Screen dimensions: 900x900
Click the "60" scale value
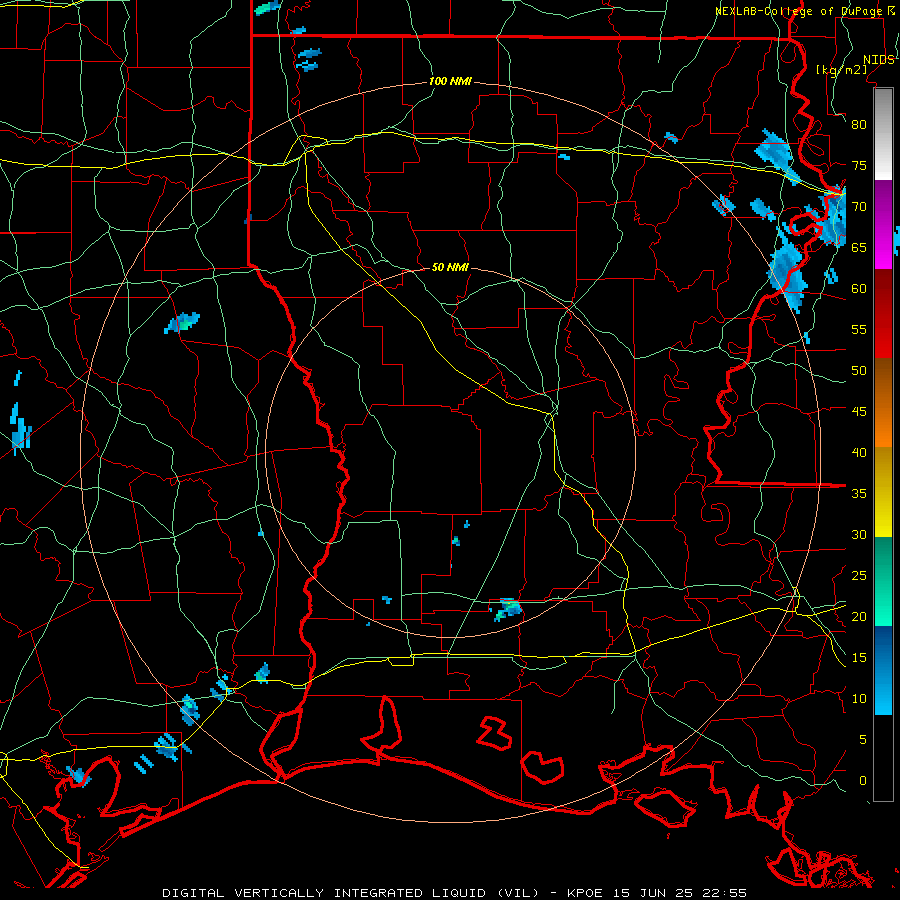[x=859, y=289]
